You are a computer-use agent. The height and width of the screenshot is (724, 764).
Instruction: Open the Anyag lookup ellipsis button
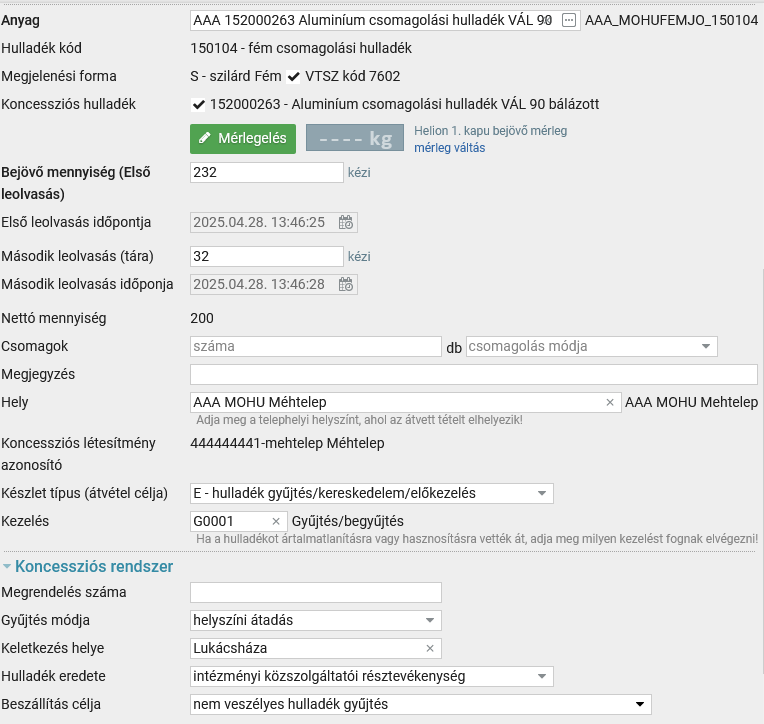click(x=569, y=20)
